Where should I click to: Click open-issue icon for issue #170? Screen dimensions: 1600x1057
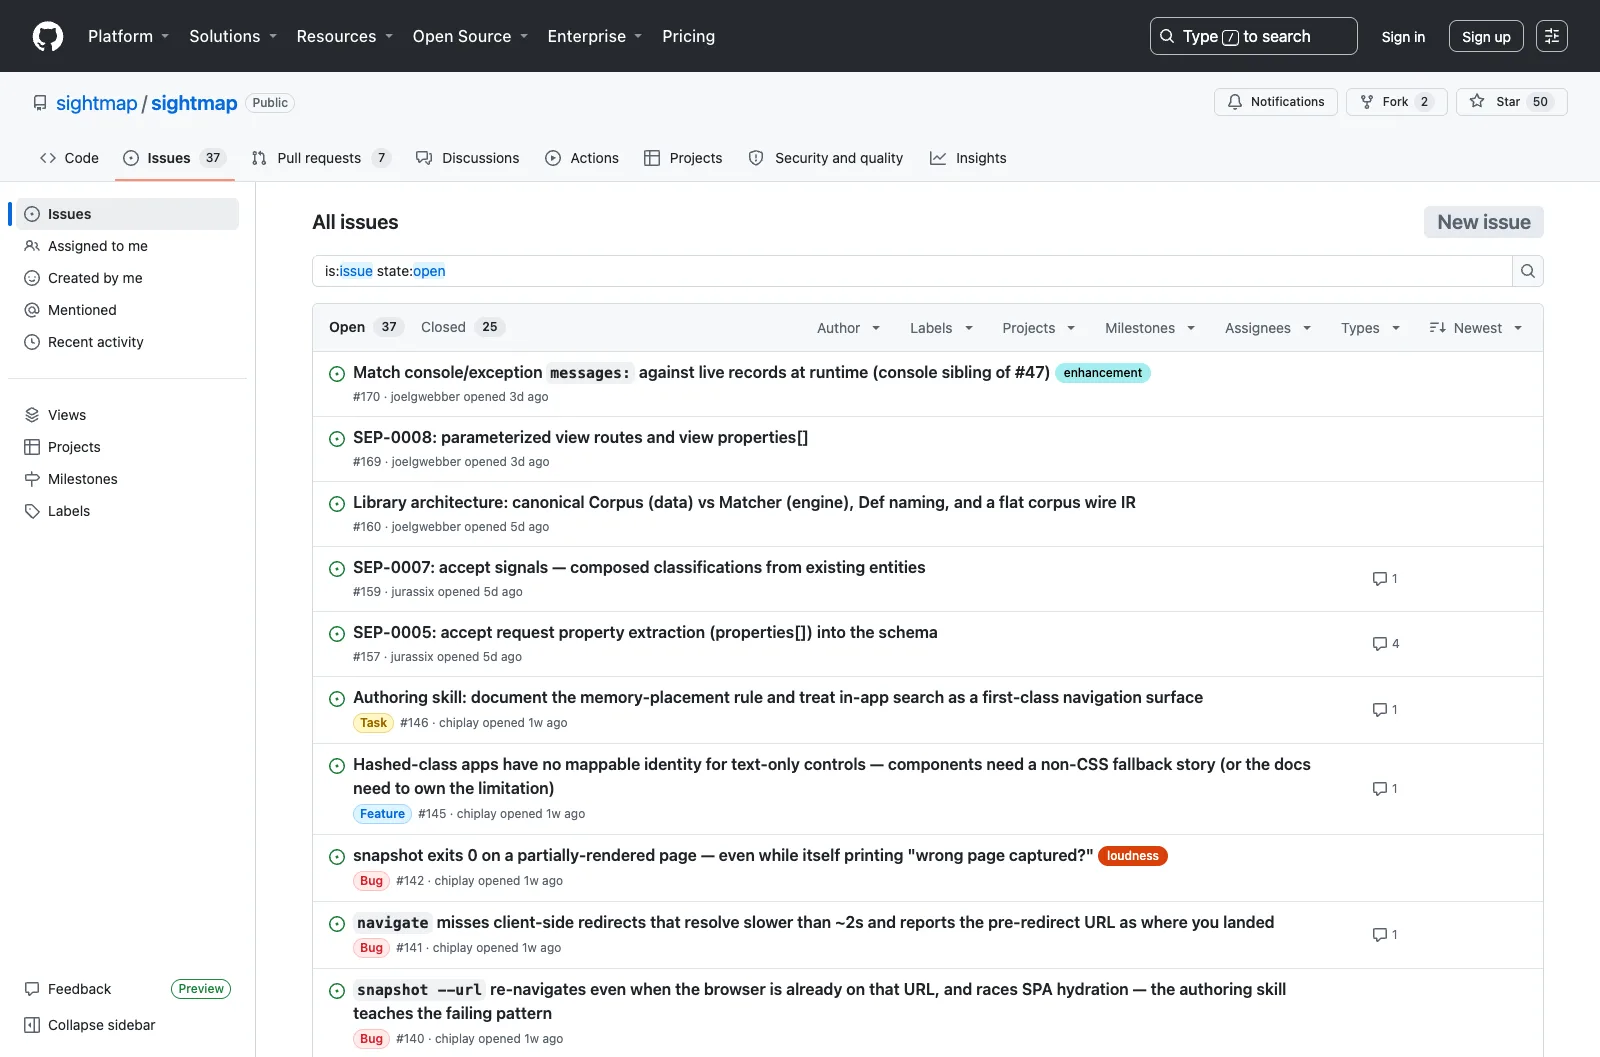pos(337,374)
